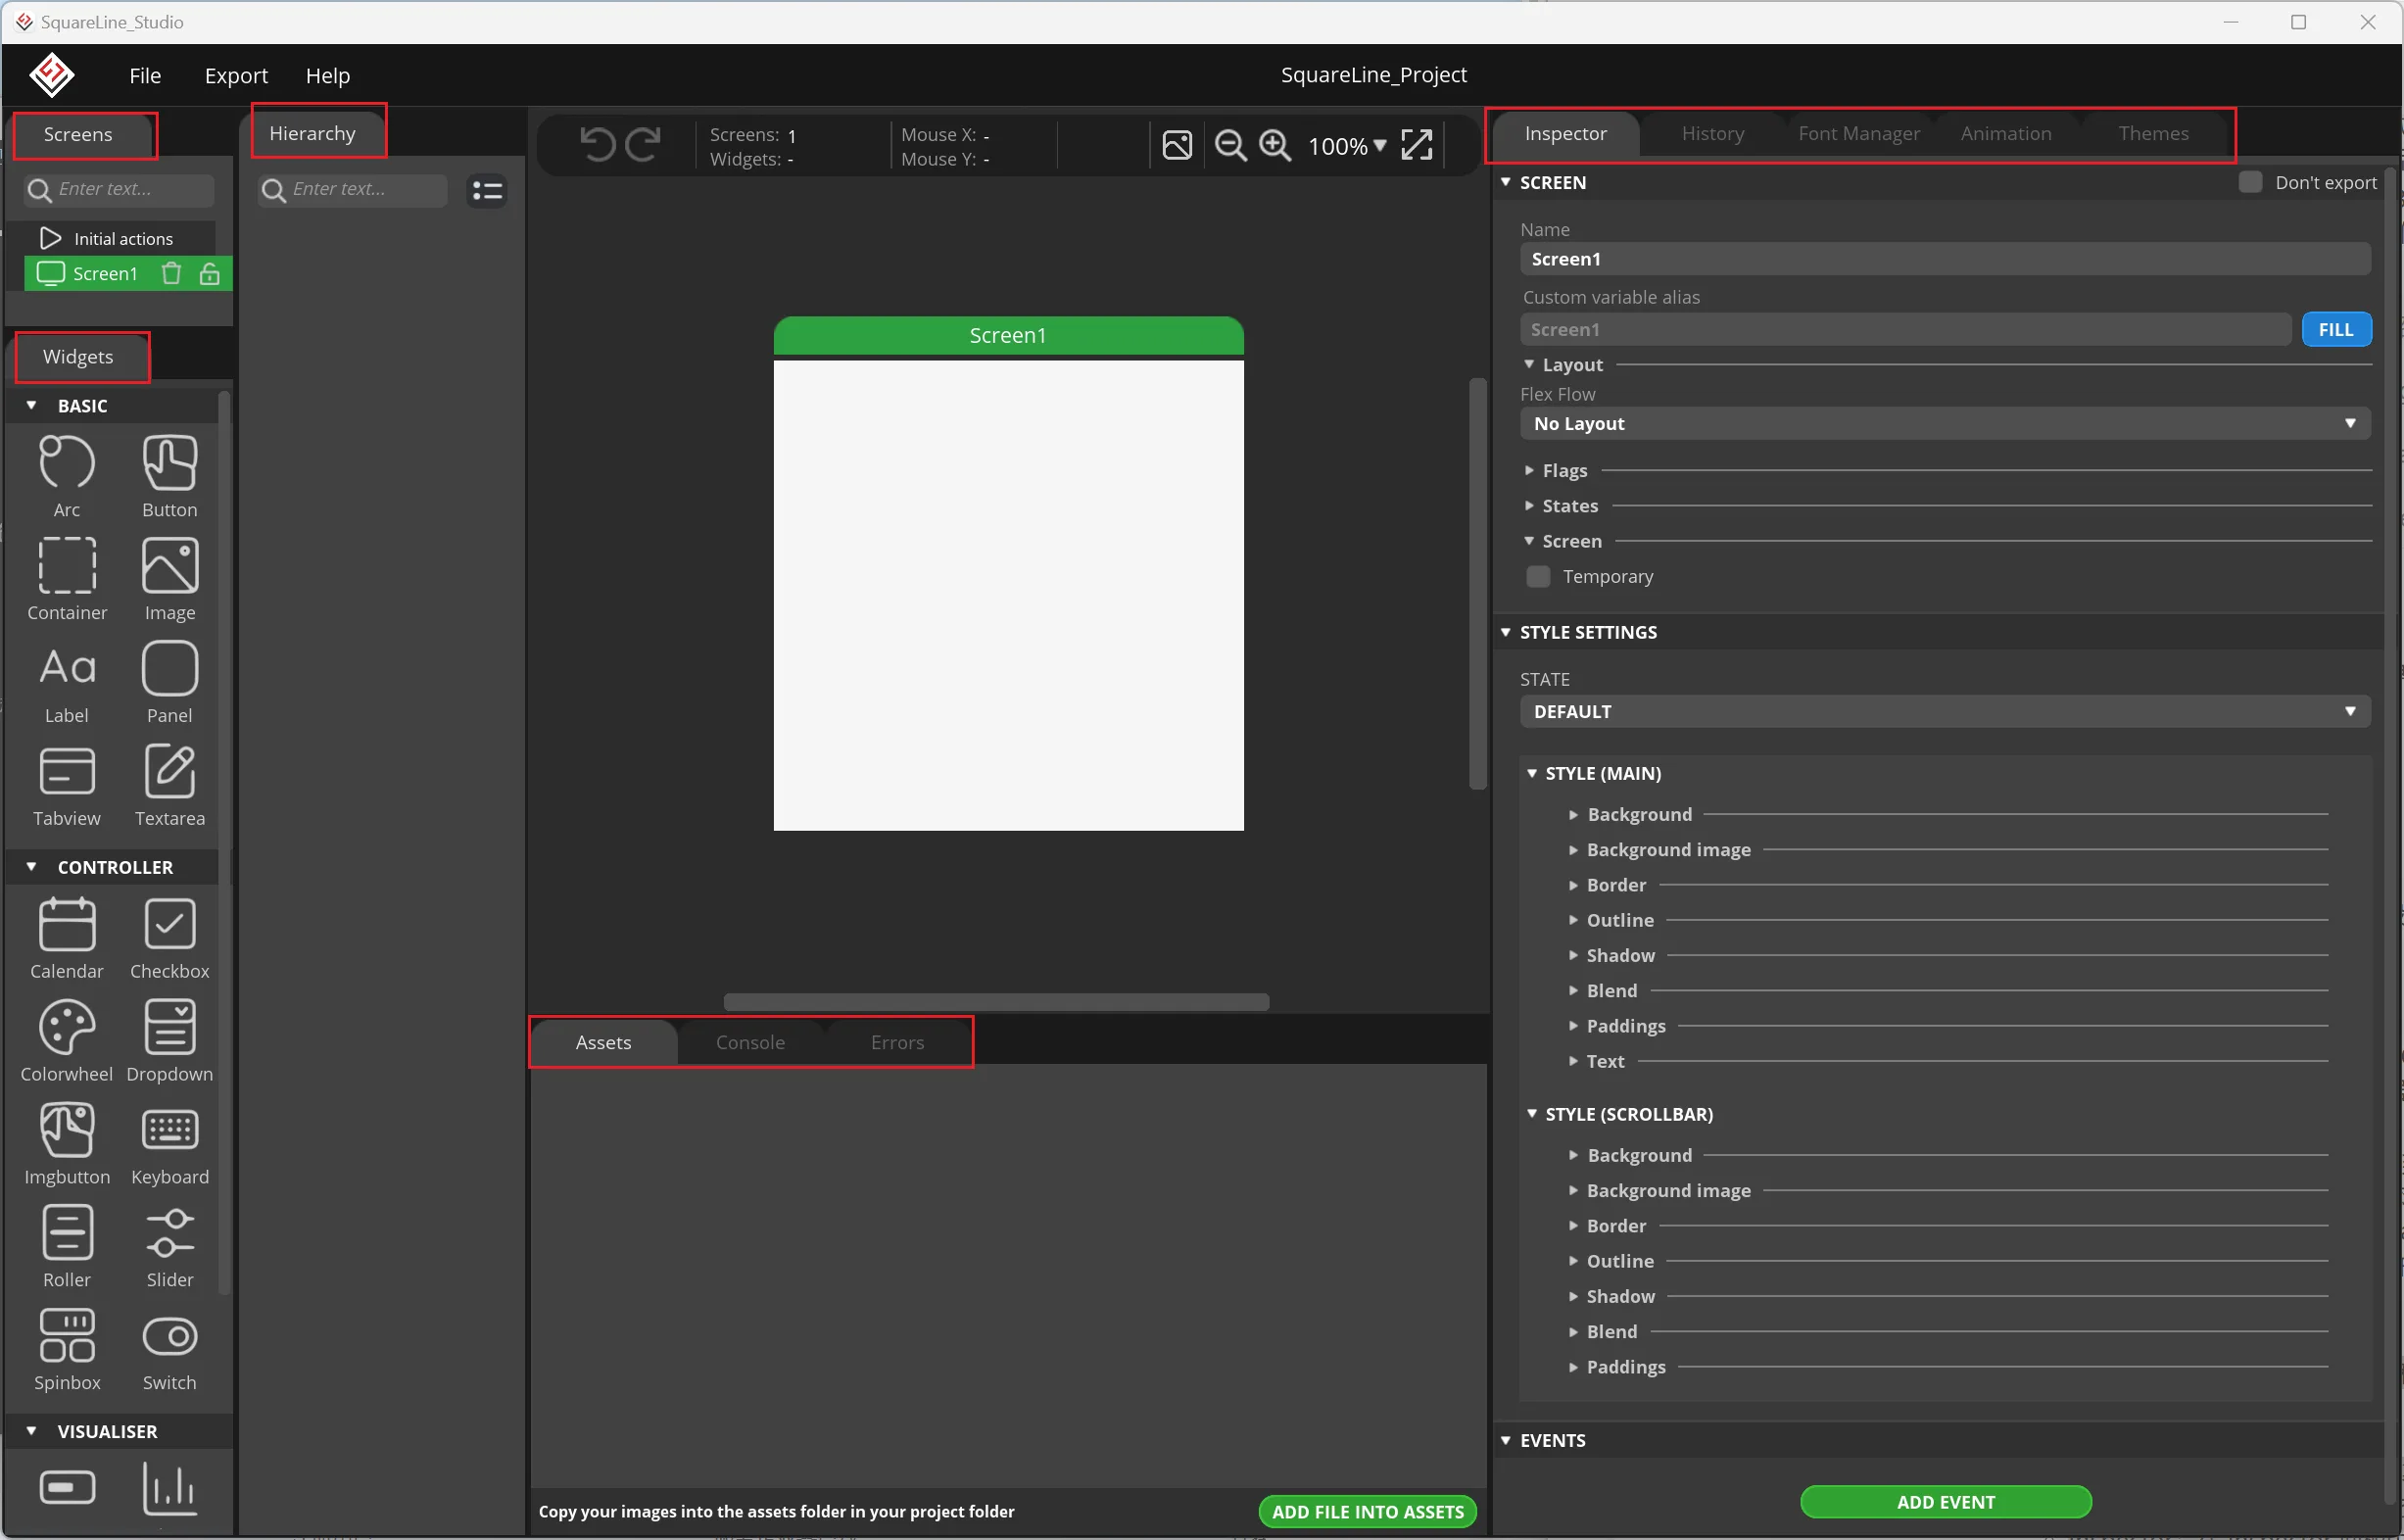Click the screenshot image icon in toolbar
This screenshot has height=1540, width=2404.
pyautogui.click(x=1177, y=146)
